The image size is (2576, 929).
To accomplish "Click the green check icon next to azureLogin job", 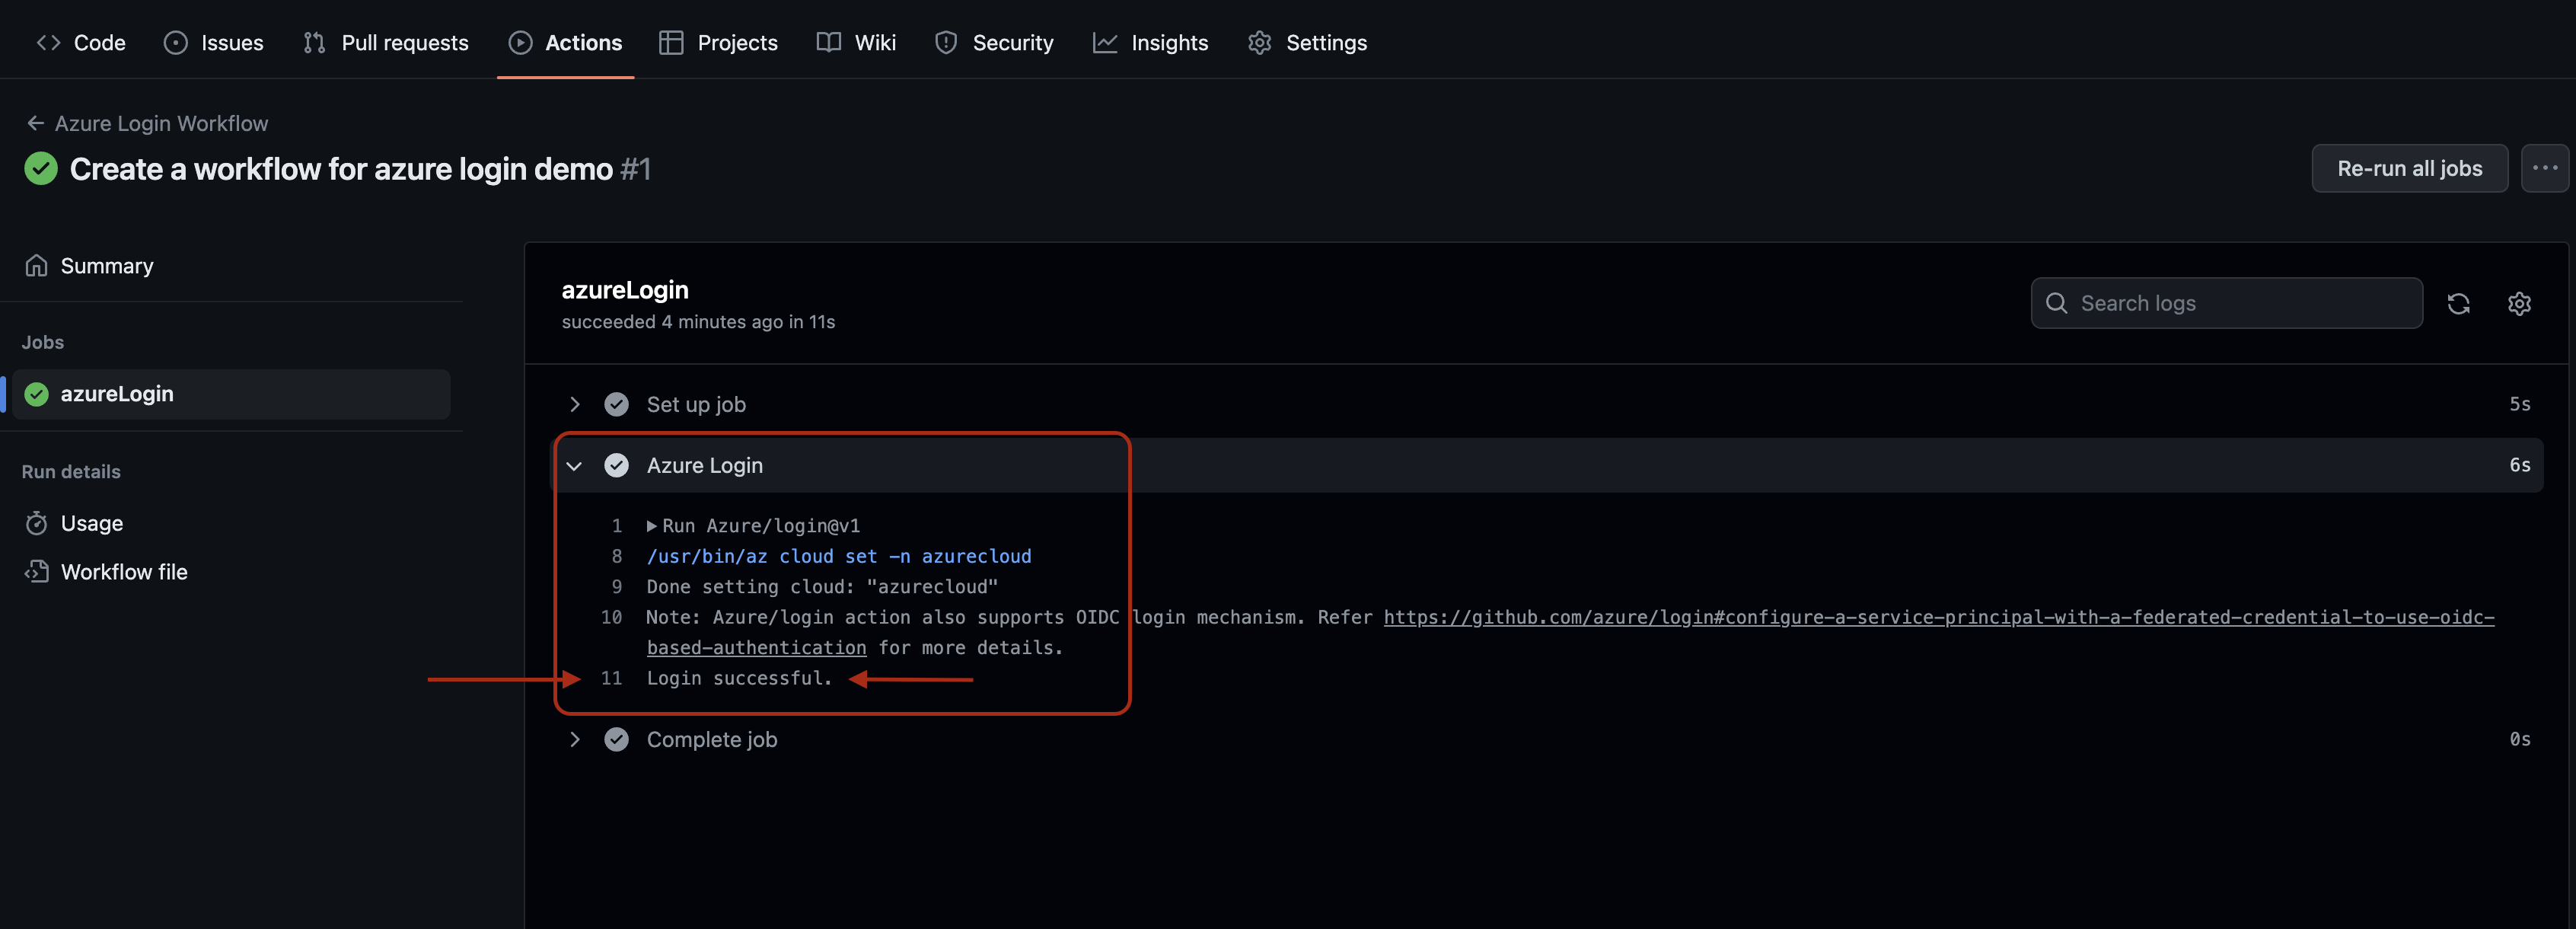I will (x=37, y=394).
